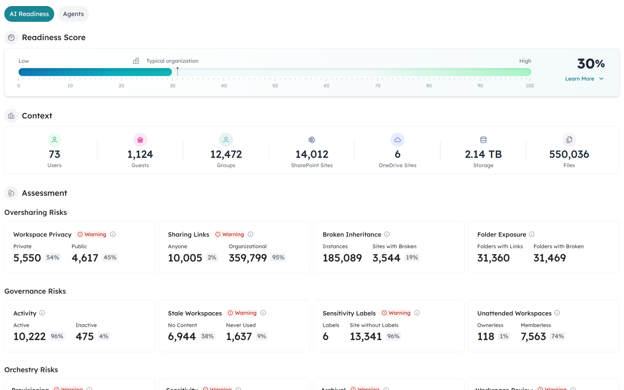The width and height of the screenshot is (624, 390).
Task: Click the Oversharing Risks heading
Action: [35, 213]
